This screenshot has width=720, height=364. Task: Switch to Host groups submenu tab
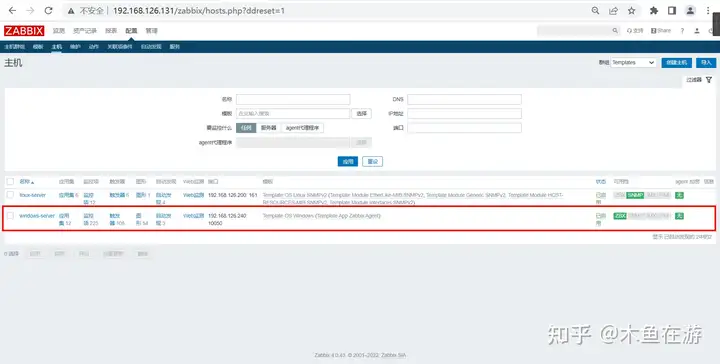pyautogui.click(x=14, y=47)
